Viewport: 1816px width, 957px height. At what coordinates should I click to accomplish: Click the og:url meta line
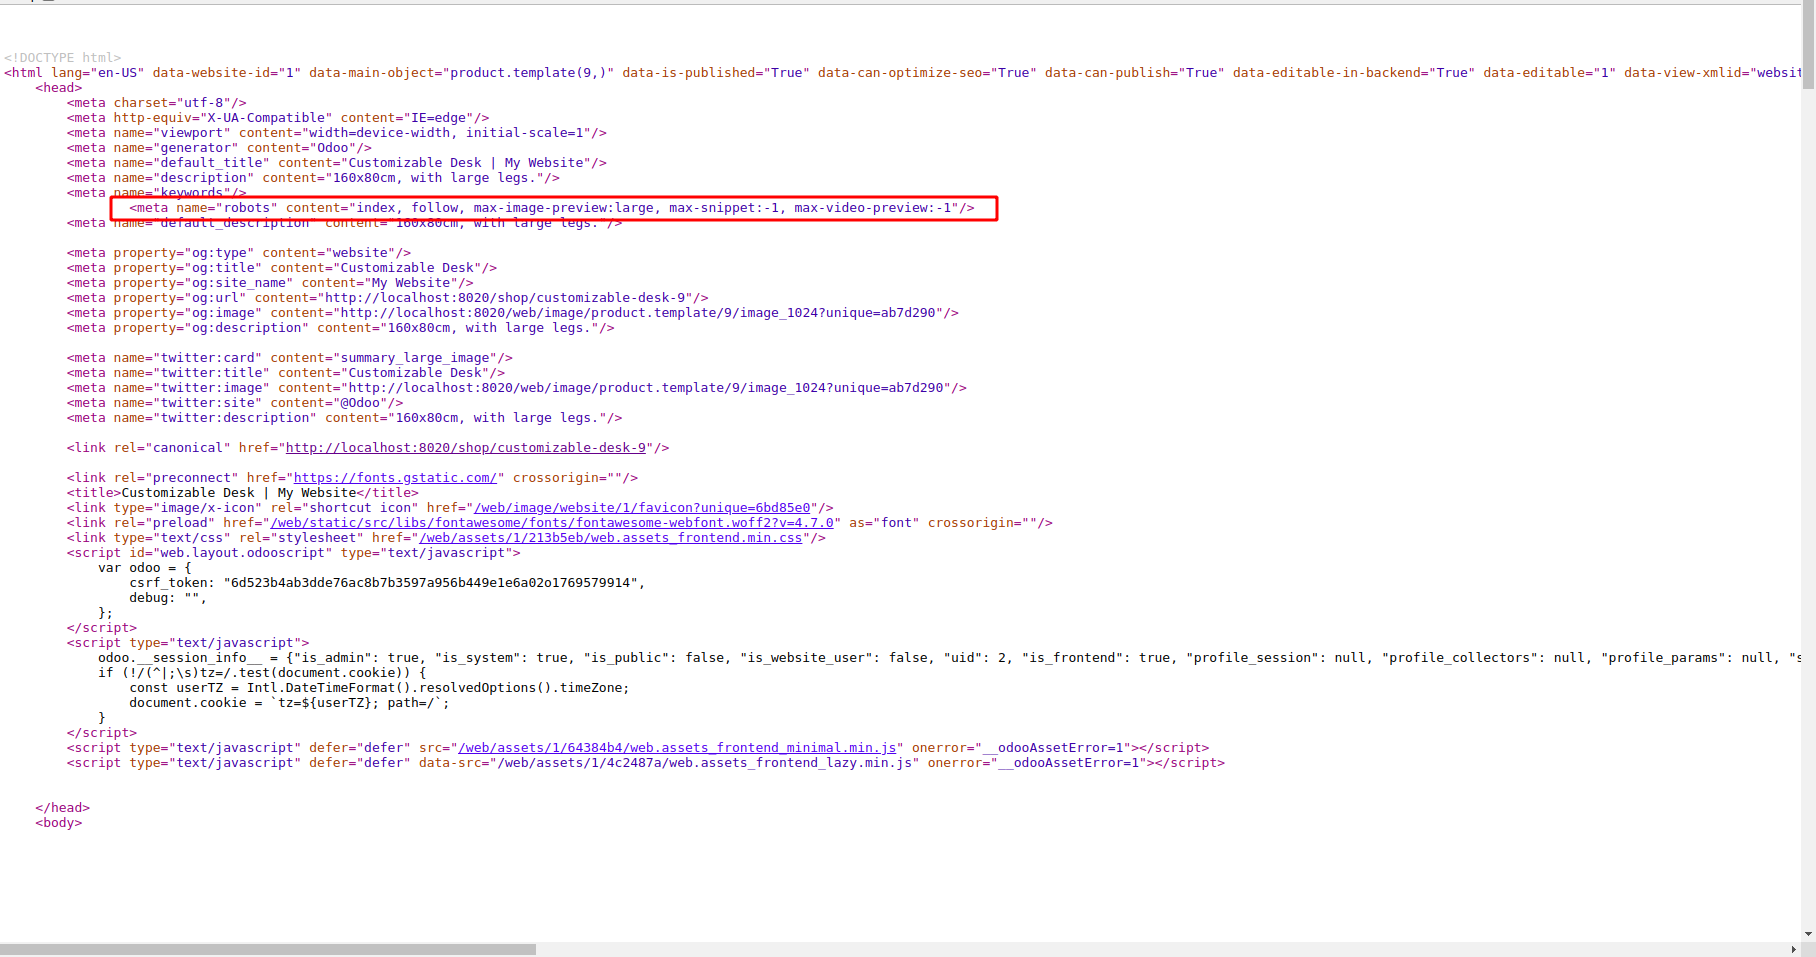click(x=388, y=298)
